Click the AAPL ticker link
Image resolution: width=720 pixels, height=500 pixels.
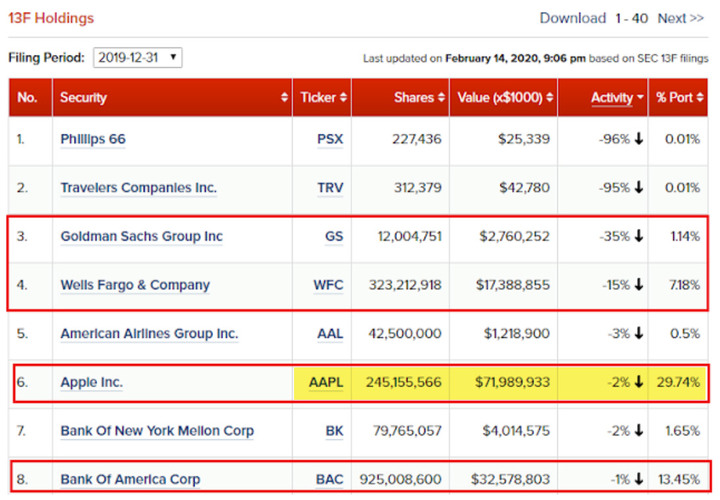[x=326, y=382]
